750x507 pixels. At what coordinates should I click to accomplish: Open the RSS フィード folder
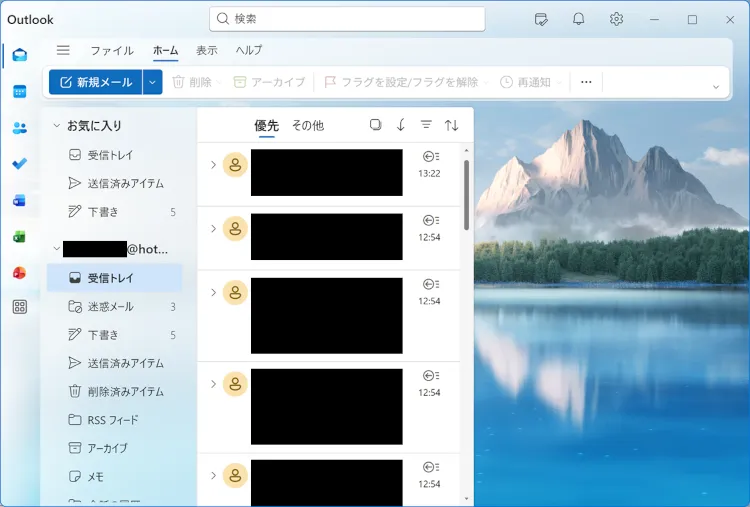115,420
